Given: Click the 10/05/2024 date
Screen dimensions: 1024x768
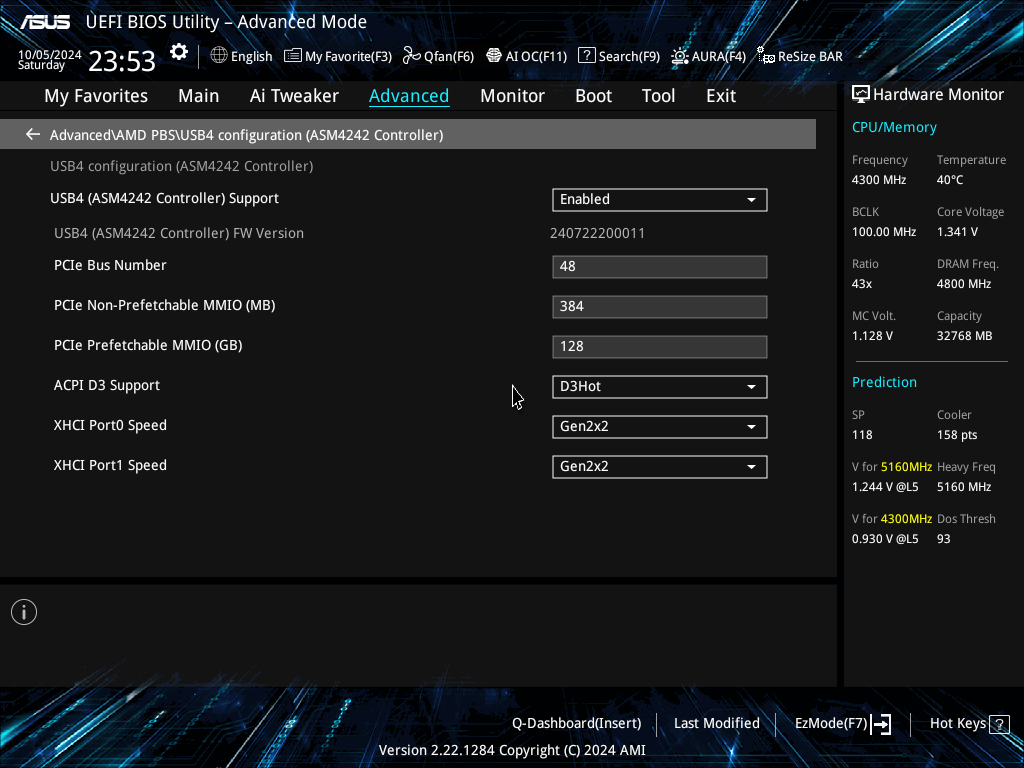Looking at the screenshot, I should [50, 55].
